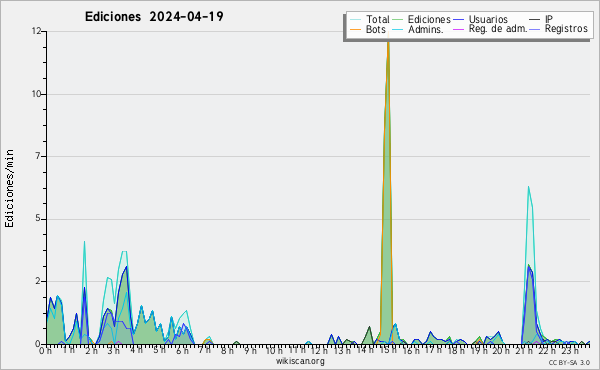
Task: Click the 10 y-axis value
Action: click(36, 94)
